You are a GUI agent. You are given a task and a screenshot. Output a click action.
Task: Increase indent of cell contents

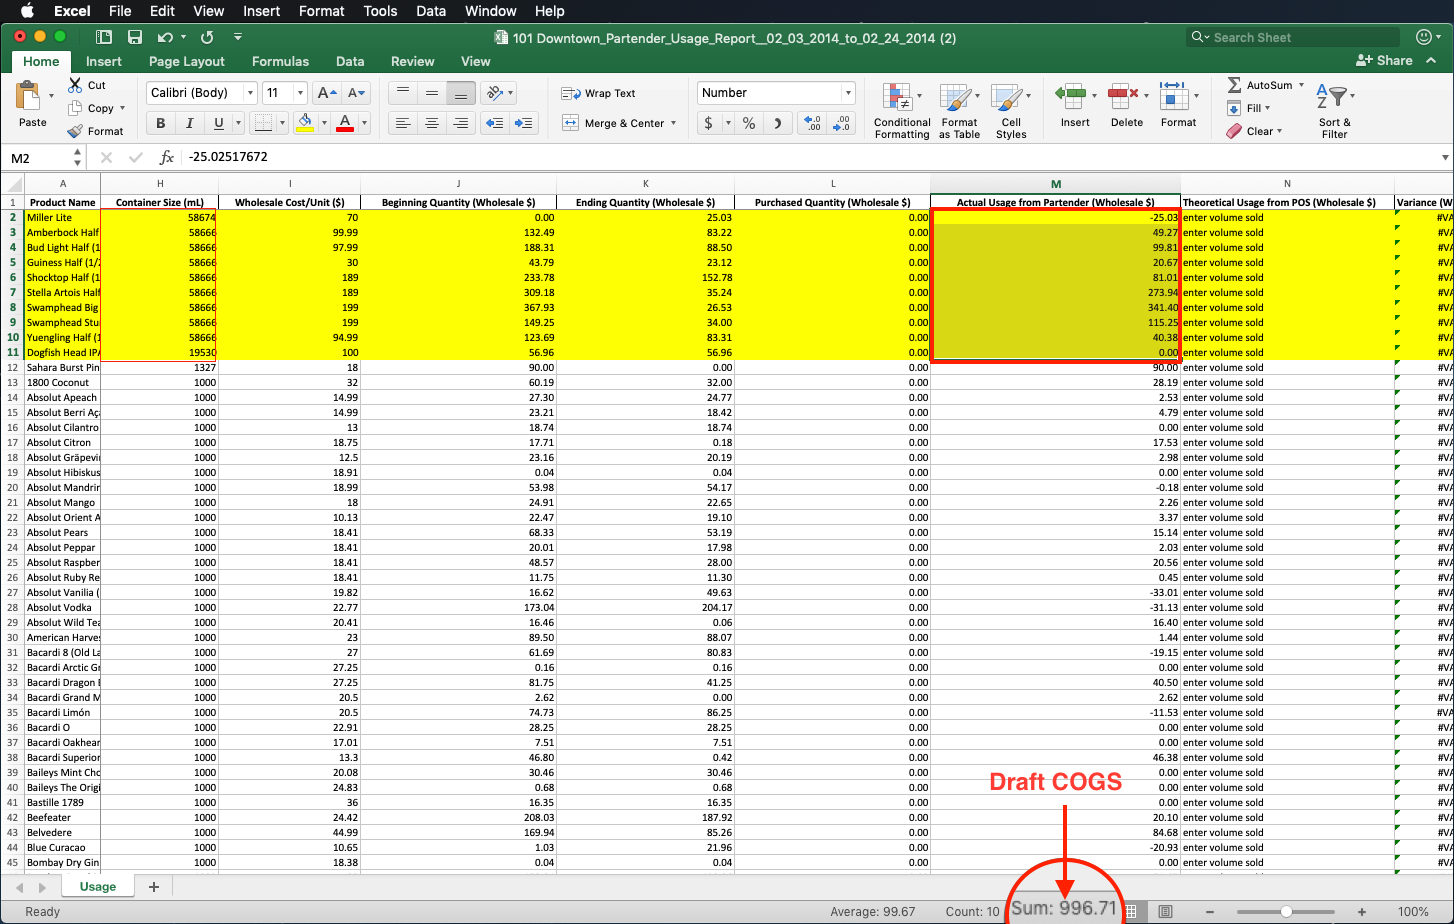[x=524, y=124]
